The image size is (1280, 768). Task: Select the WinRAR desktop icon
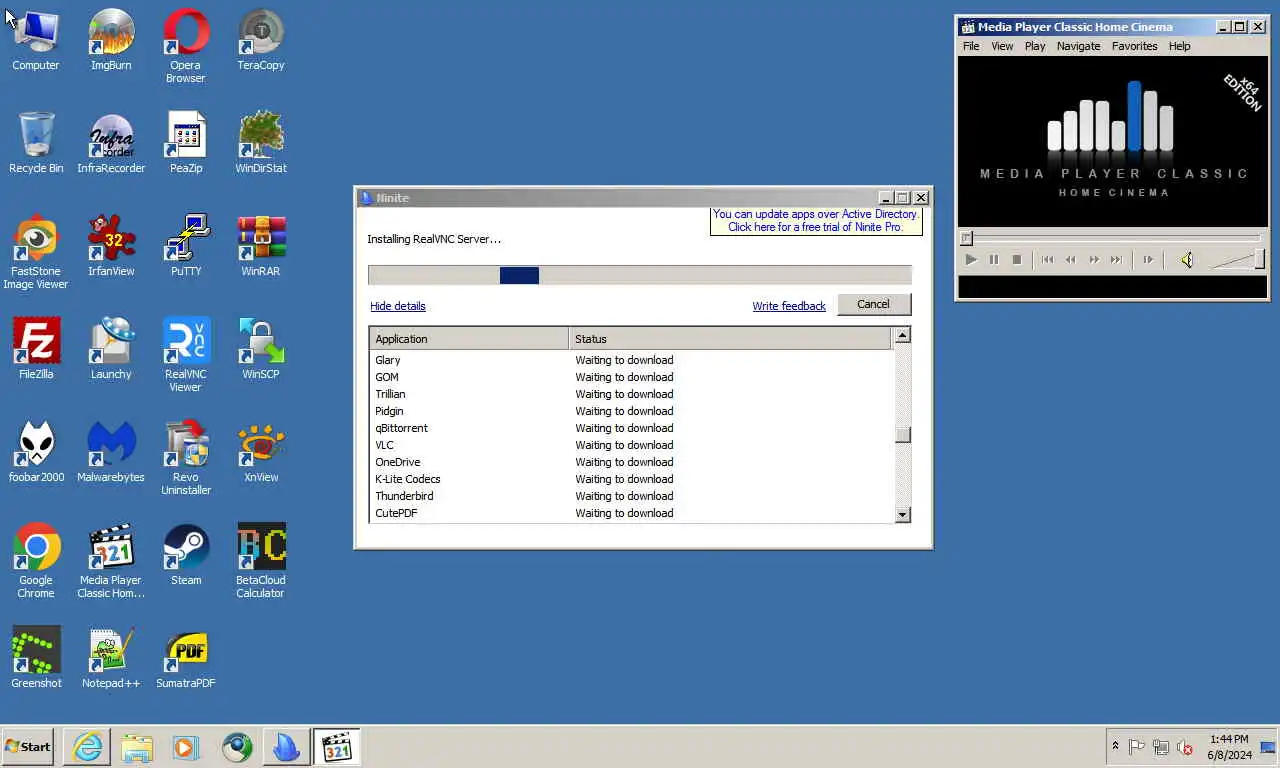tap(261, 246)
